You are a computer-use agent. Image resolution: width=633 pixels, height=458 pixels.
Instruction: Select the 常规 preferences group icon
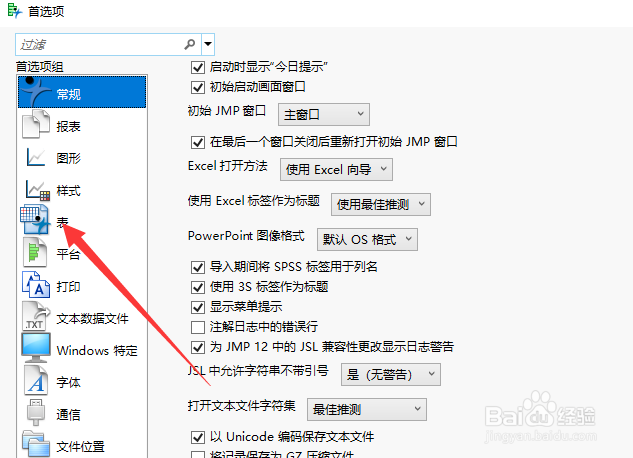[x=36, y=92]
